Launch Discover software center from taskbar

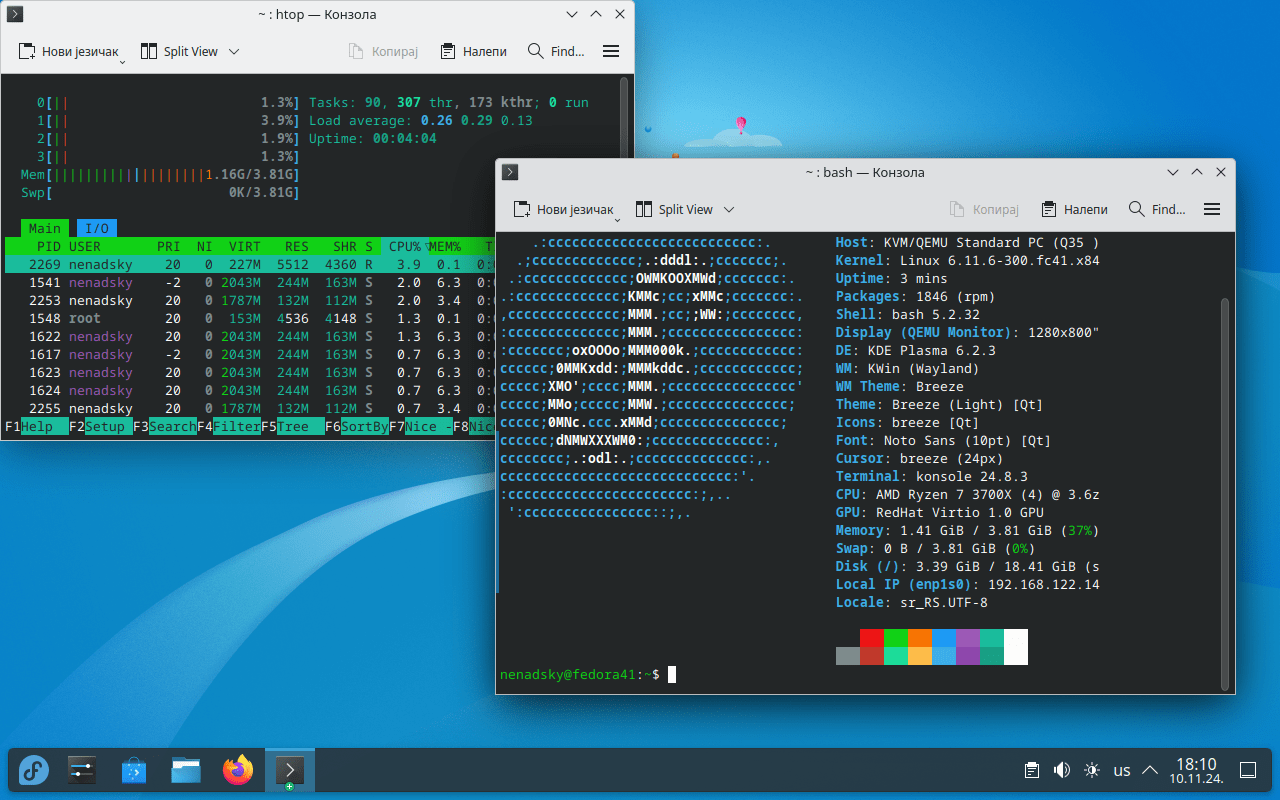134,770
